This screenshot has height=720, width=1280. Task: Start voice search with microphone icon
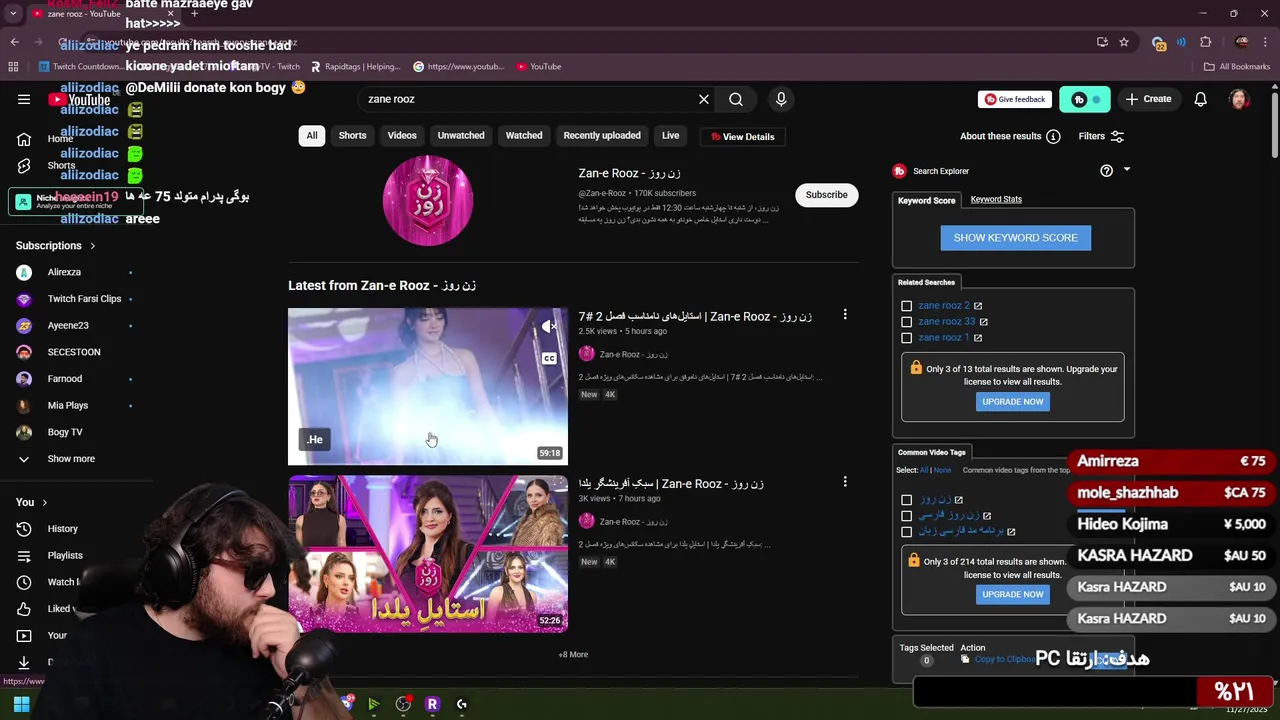(781, 99)
